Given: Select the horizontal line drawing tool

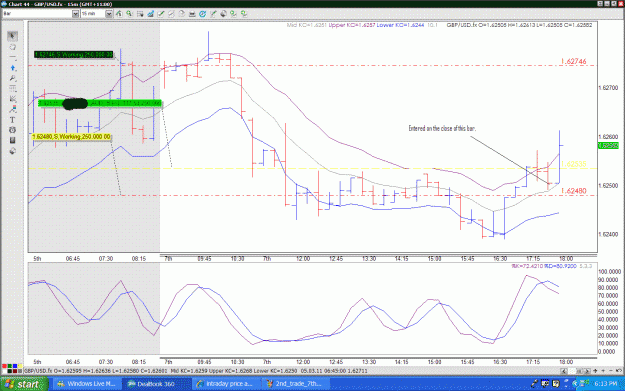Looking at the screenshot, I should pos(12,57).
